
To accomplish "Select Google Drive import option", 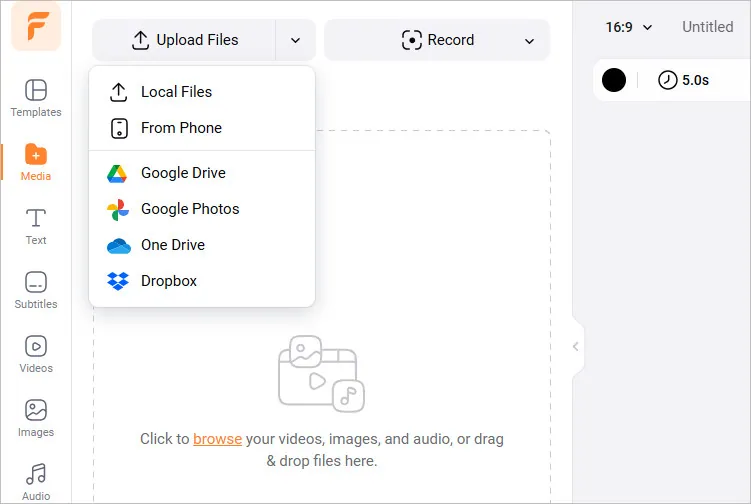I will click(202, 173).
